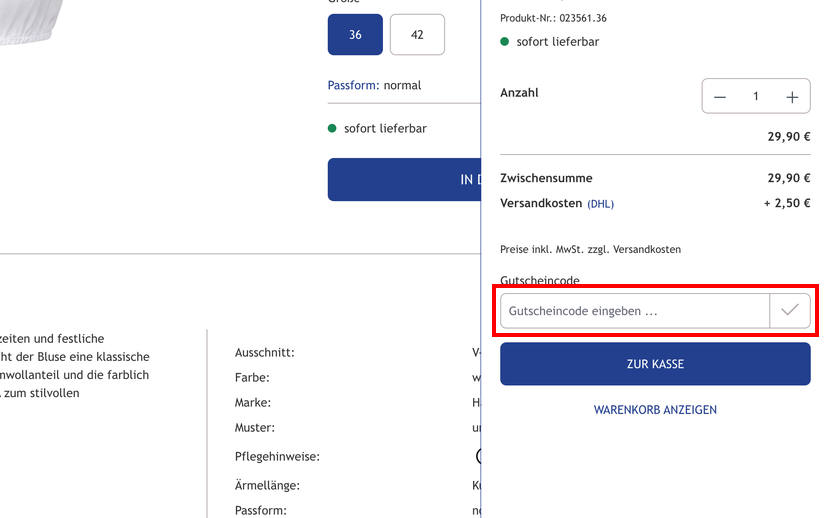Image resolution: width=828 pixels, height=518 pixels.
Task: Click the '+ 2,50 €' shipping amount
Action: click(x=787, y=203)
